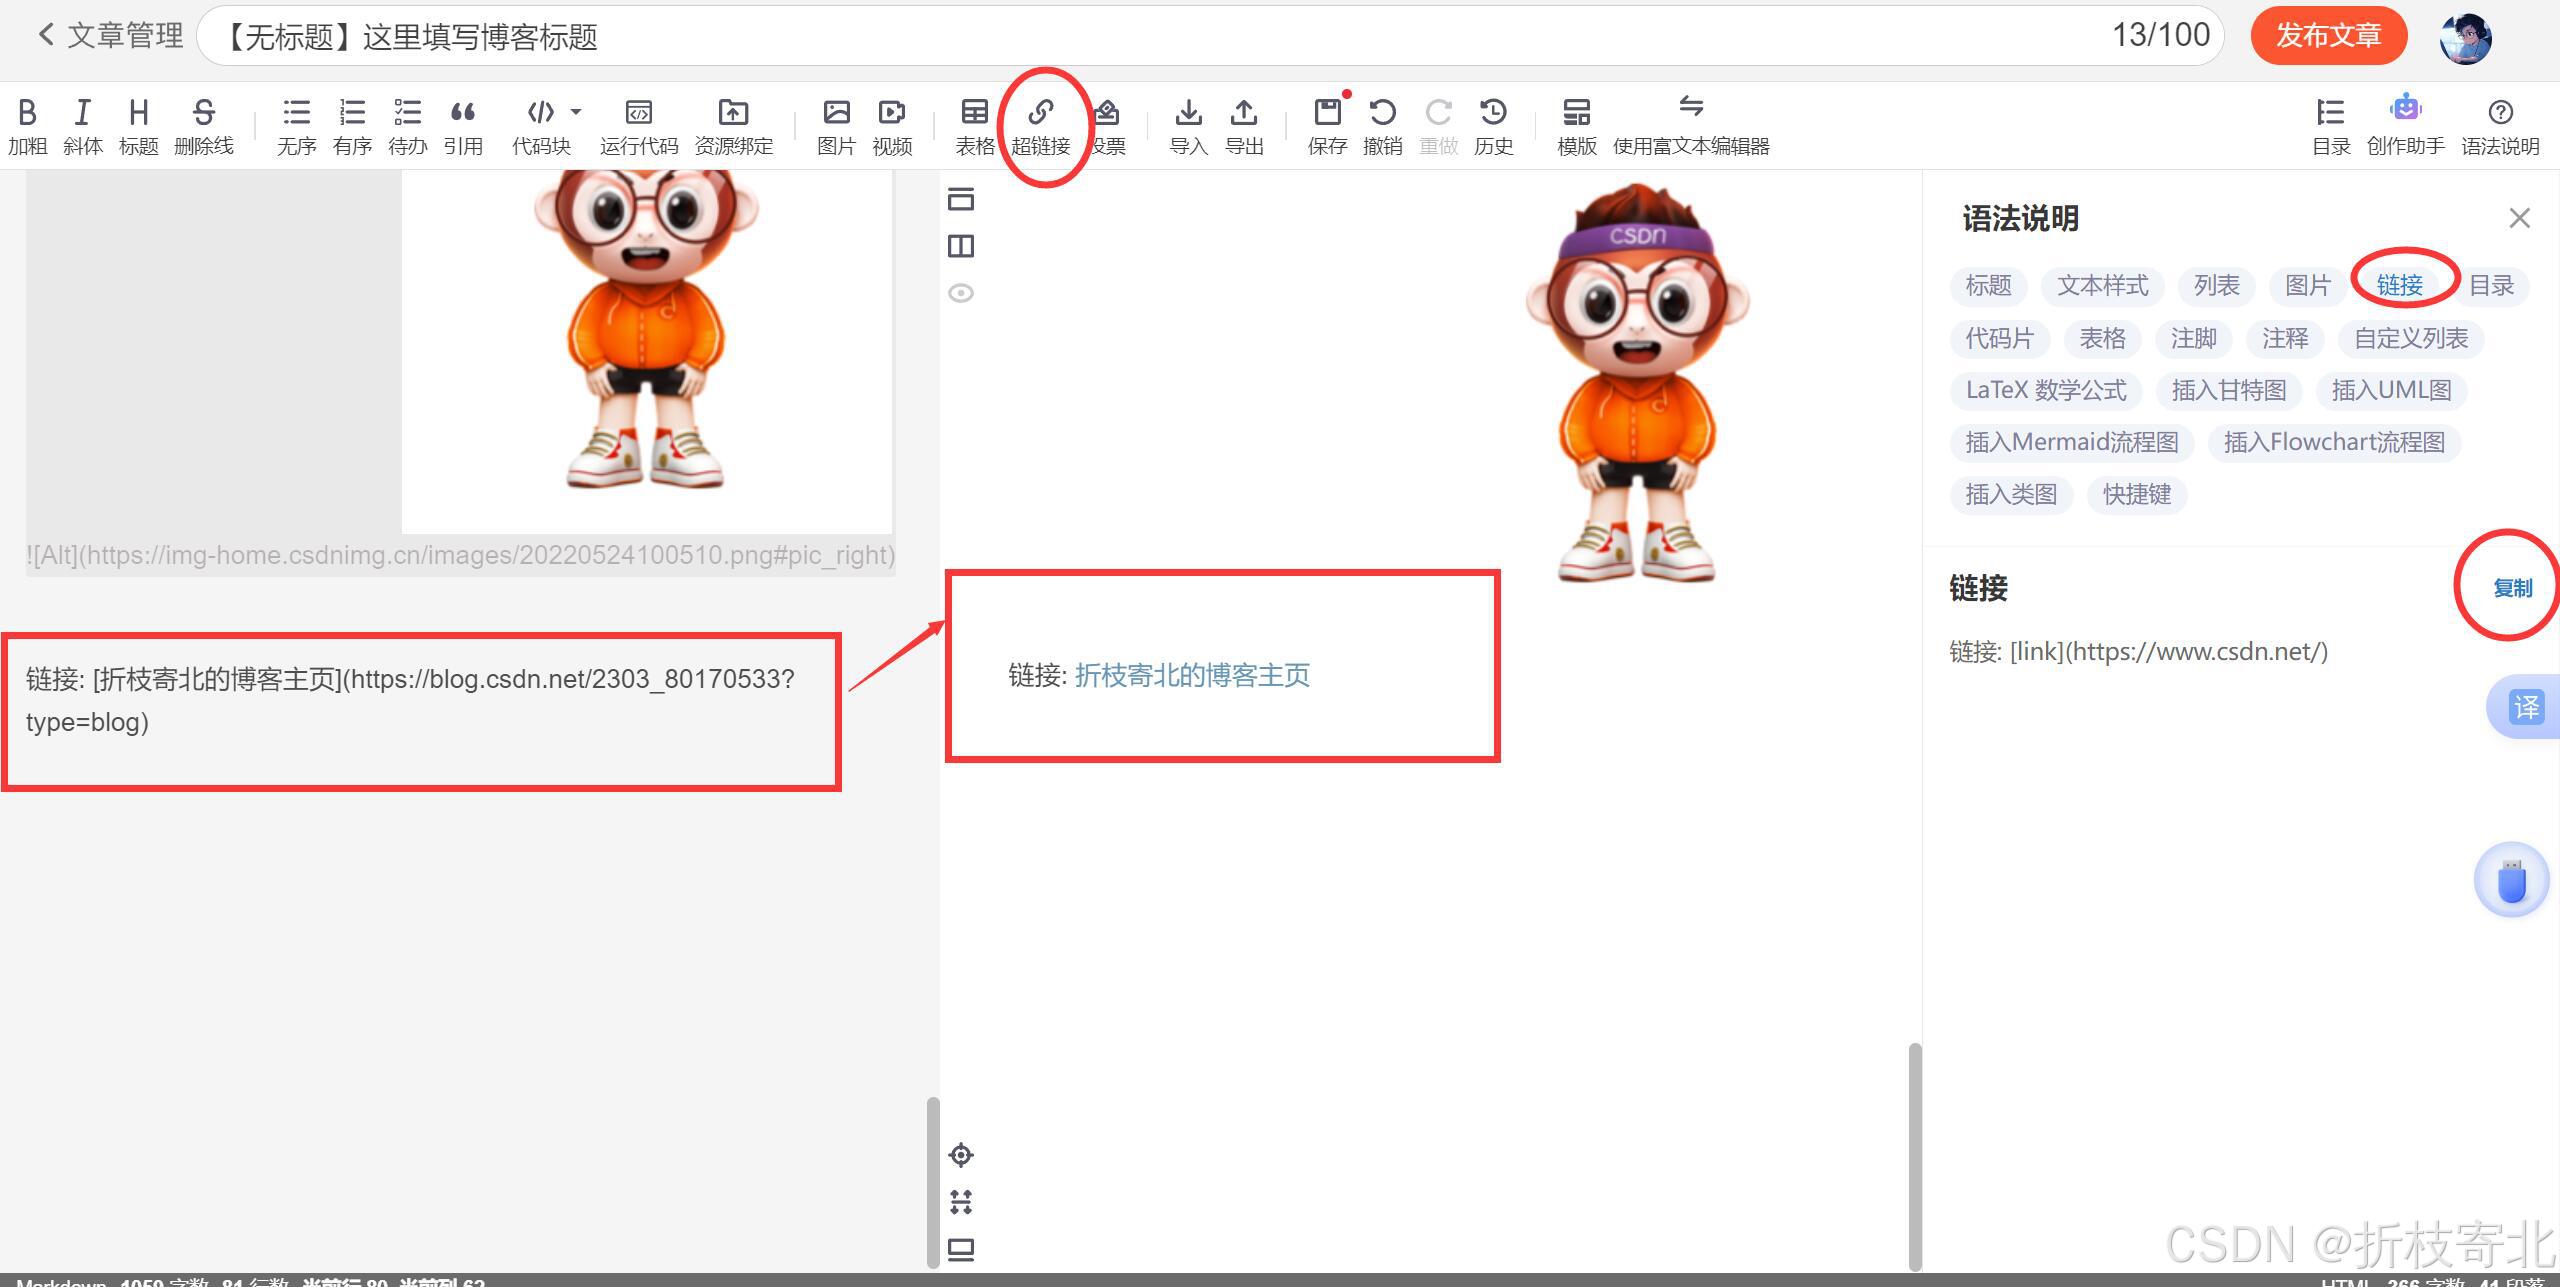The image size is (2560, 1287).
Task: Select the 插入Mermaid流程图 tag
Action: tap(2072, 442)
